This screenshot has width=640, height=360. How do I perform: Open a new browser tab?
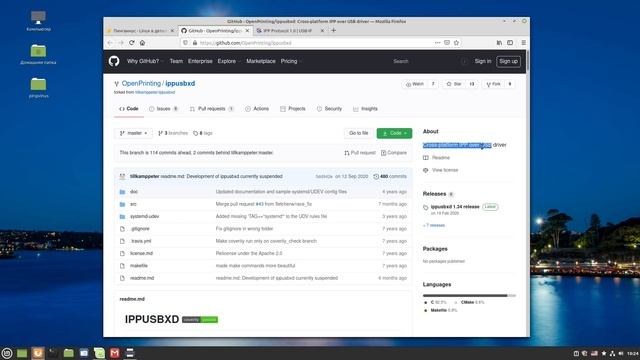pyautogui.click(x=333, y=30)
